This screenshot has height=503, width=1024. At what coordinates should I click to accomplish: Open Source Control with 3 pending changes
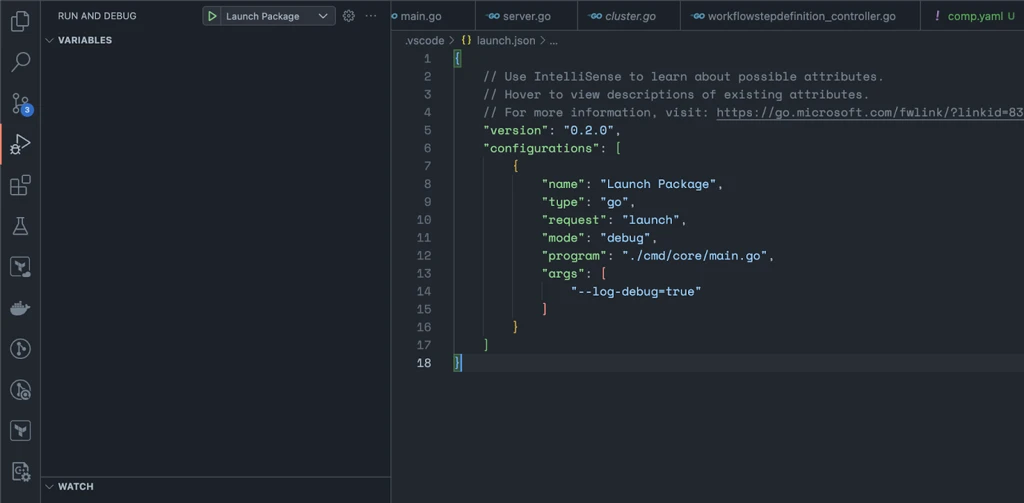(x=22, y=104)
